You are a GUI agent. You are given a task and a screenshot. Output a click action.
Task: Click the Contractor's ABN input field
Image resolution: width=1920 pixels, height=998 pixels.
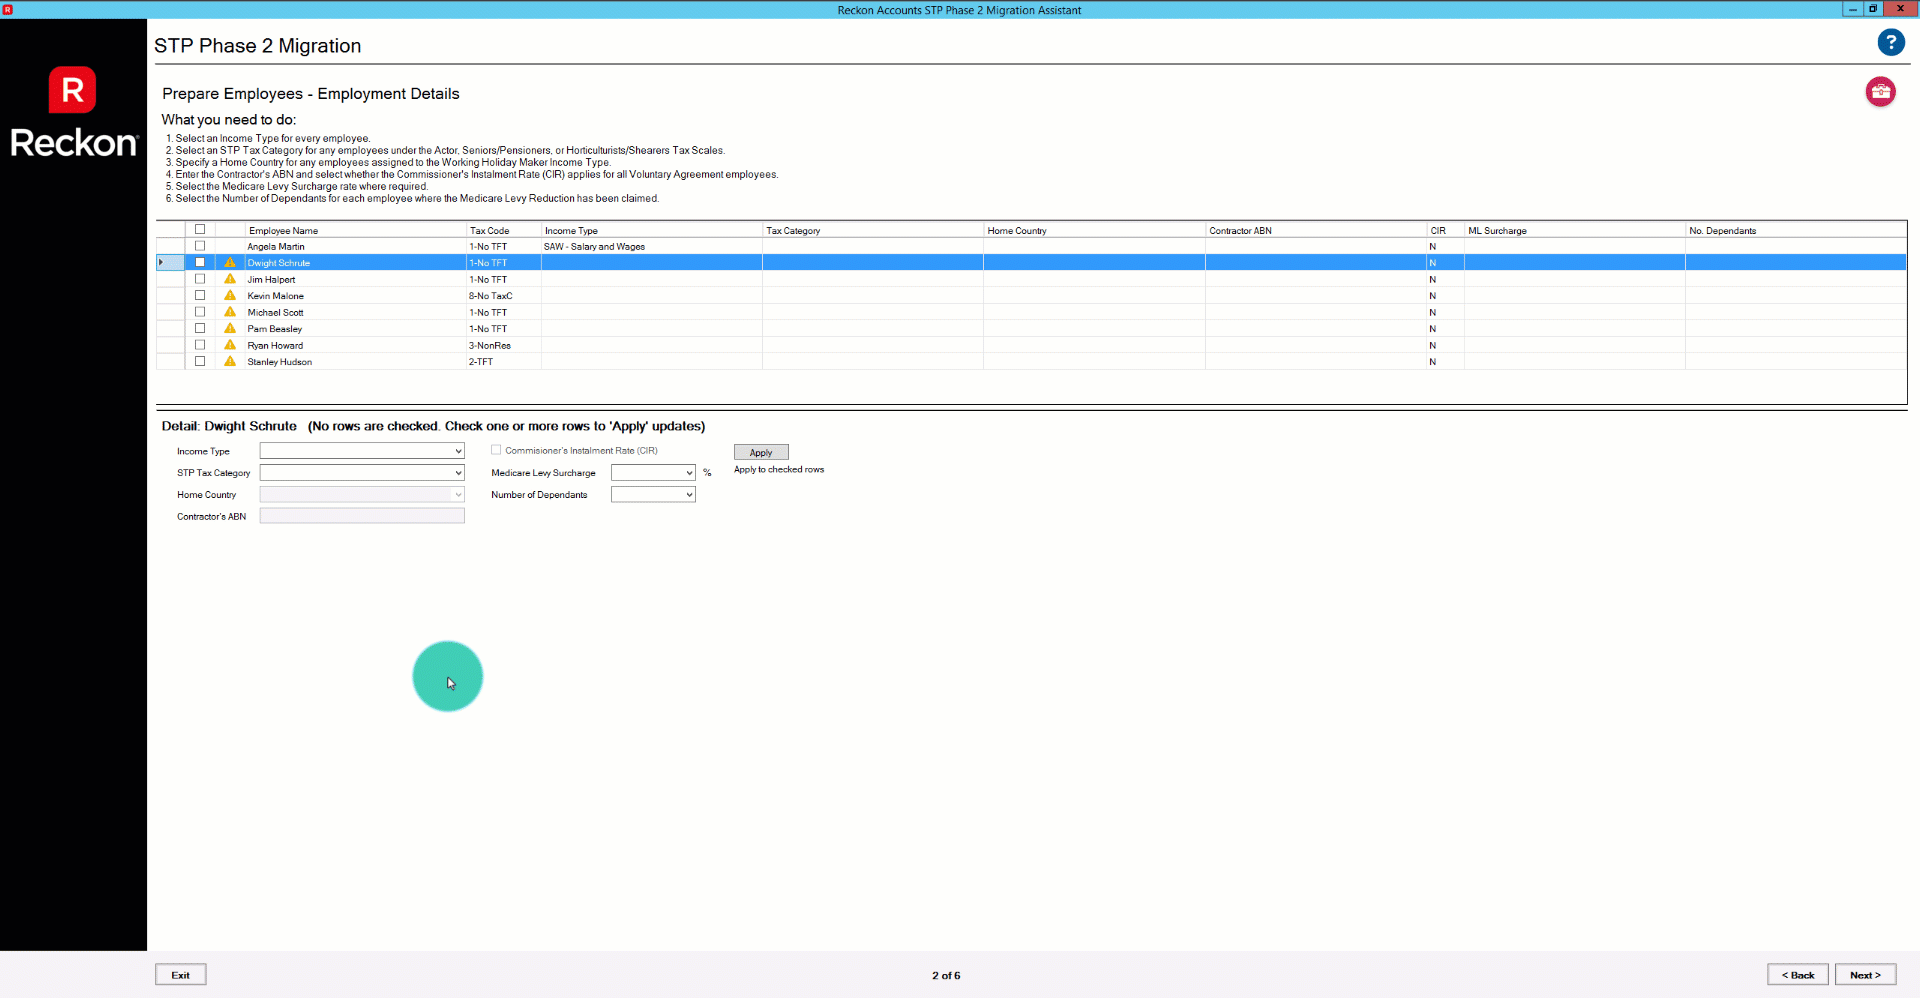coord(362,516)
